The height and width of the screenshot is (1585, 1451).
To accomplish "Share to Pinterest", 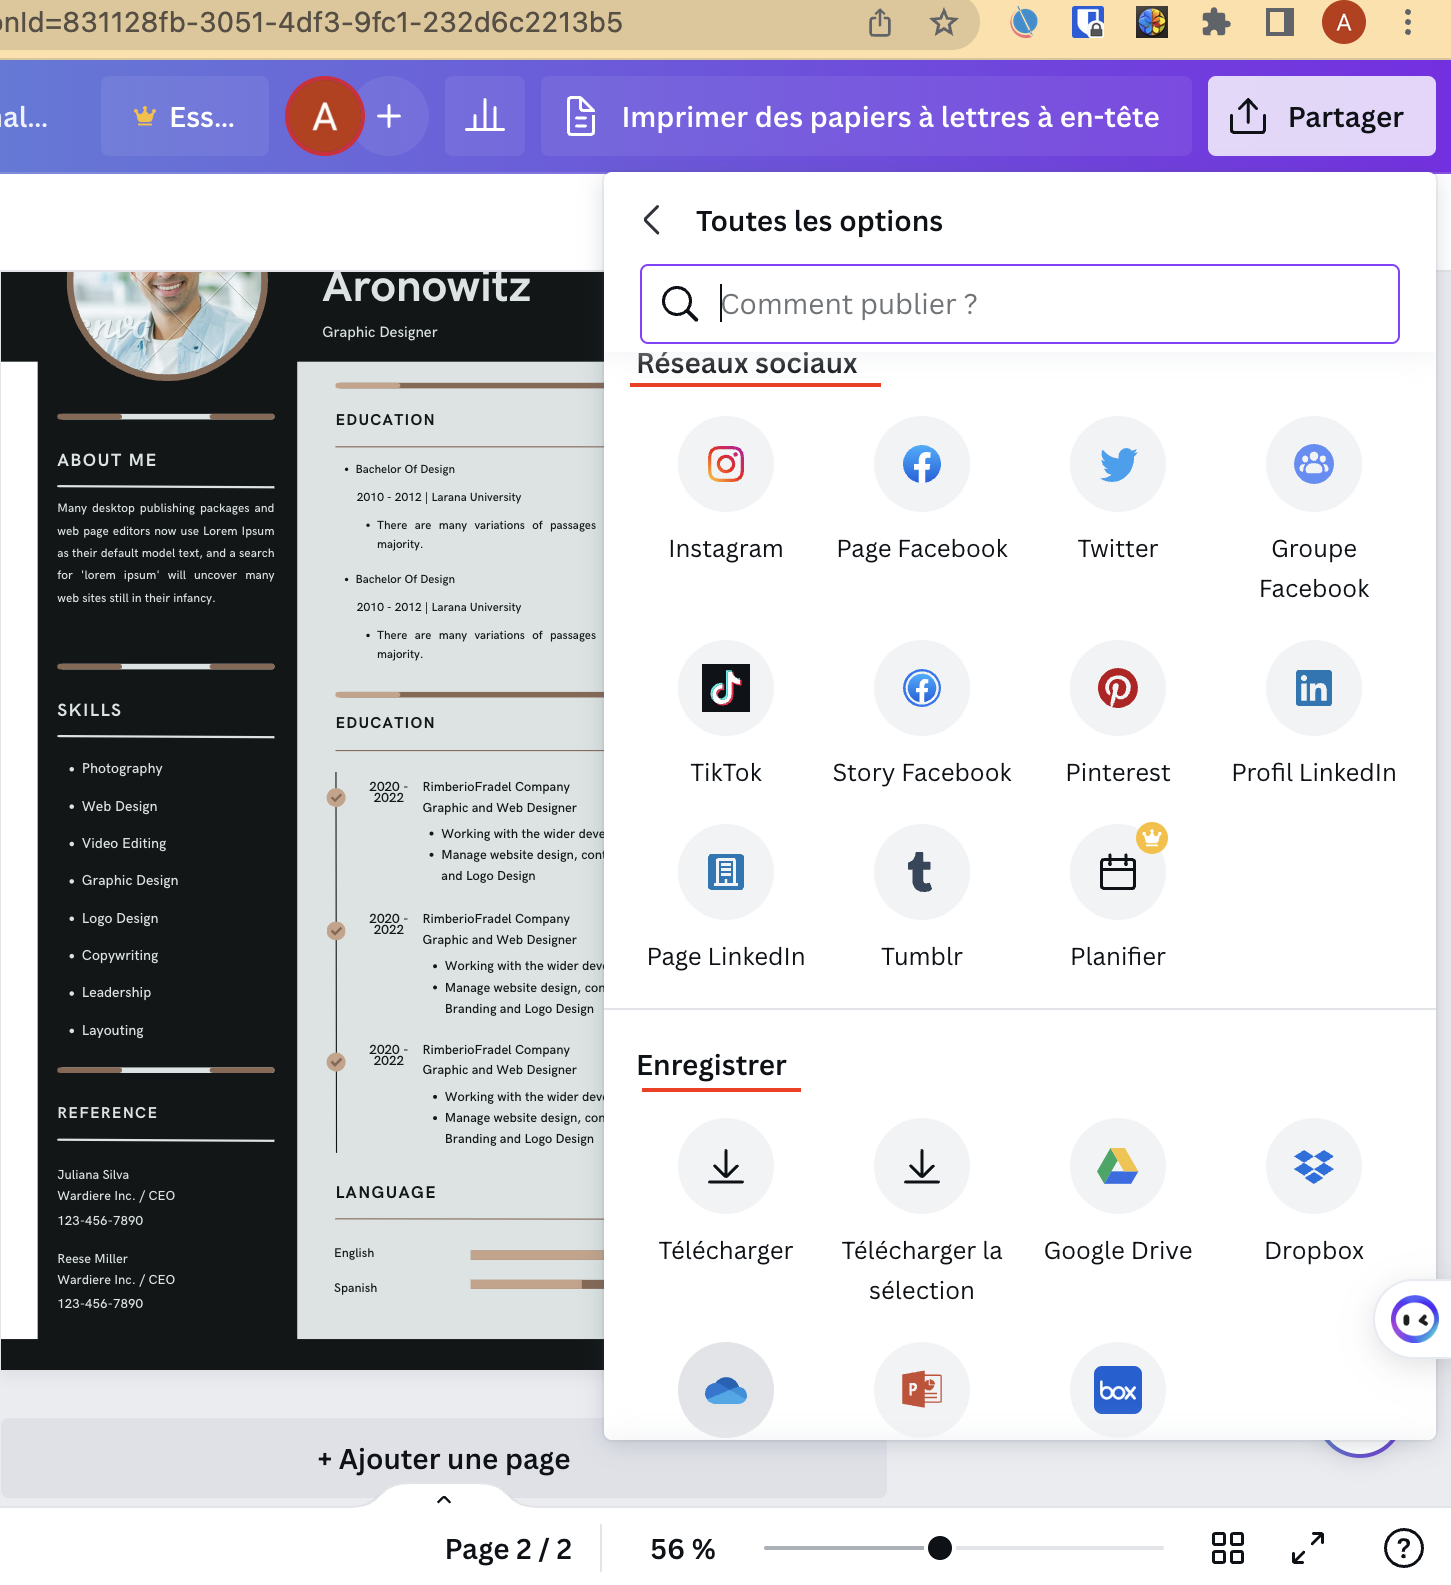I will coord(1118,688).
